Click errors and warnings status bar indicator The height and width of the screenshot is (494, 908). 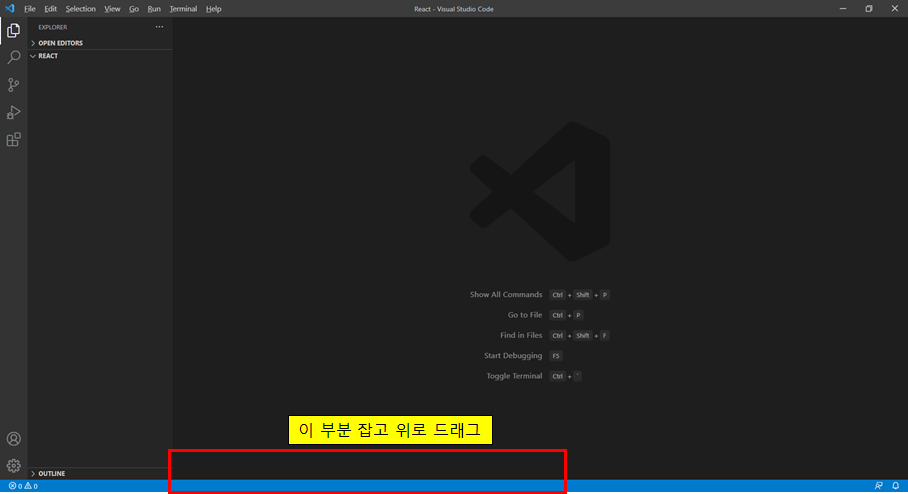coord(23,486)
